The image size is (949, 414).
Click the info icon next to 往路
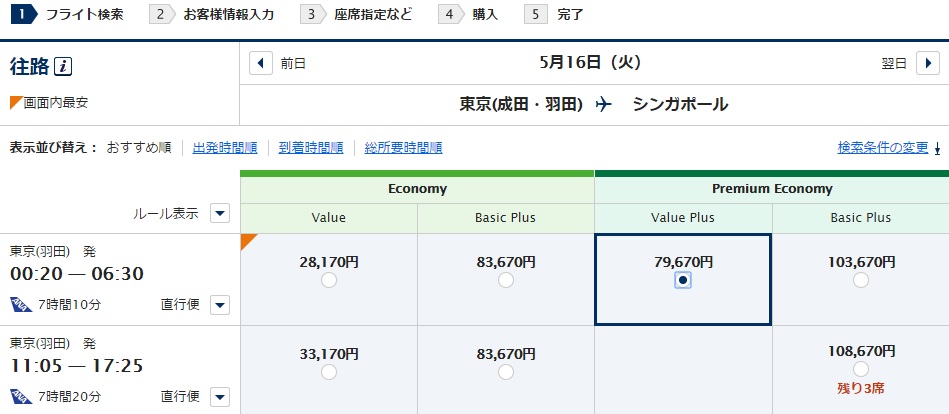(x=63, y=67)
